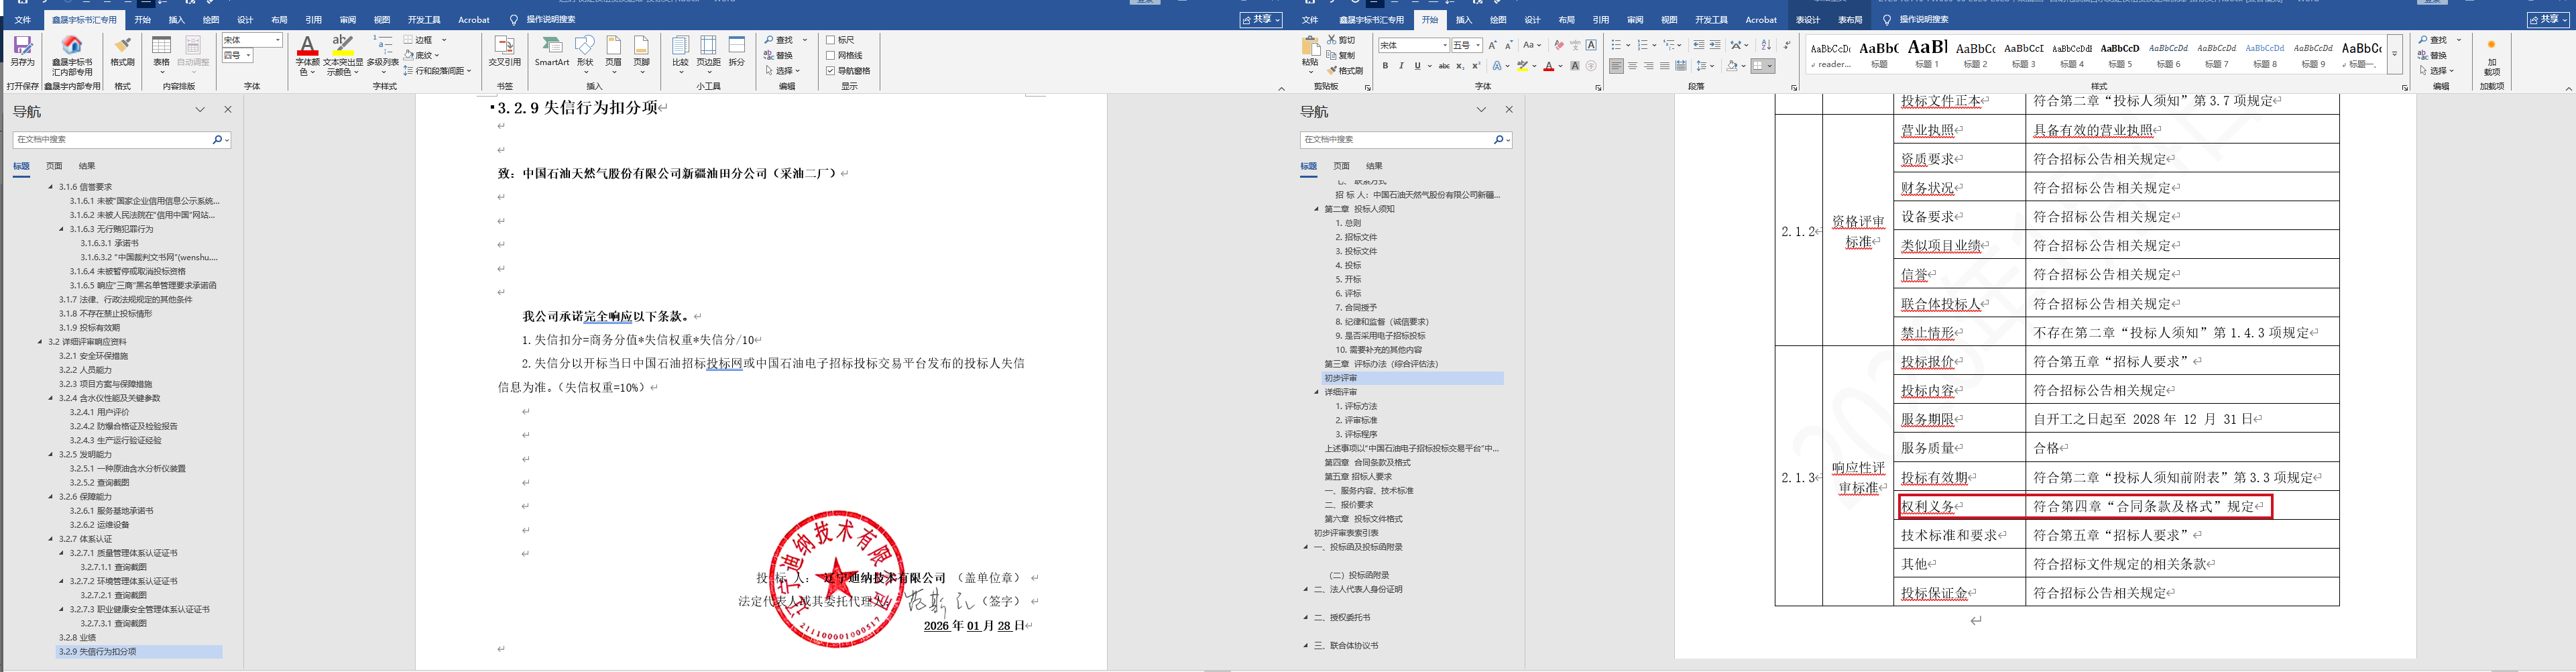Open 宋体 font dropdown in left window
The image size is (2576, 672).
[x=277, y=40]
